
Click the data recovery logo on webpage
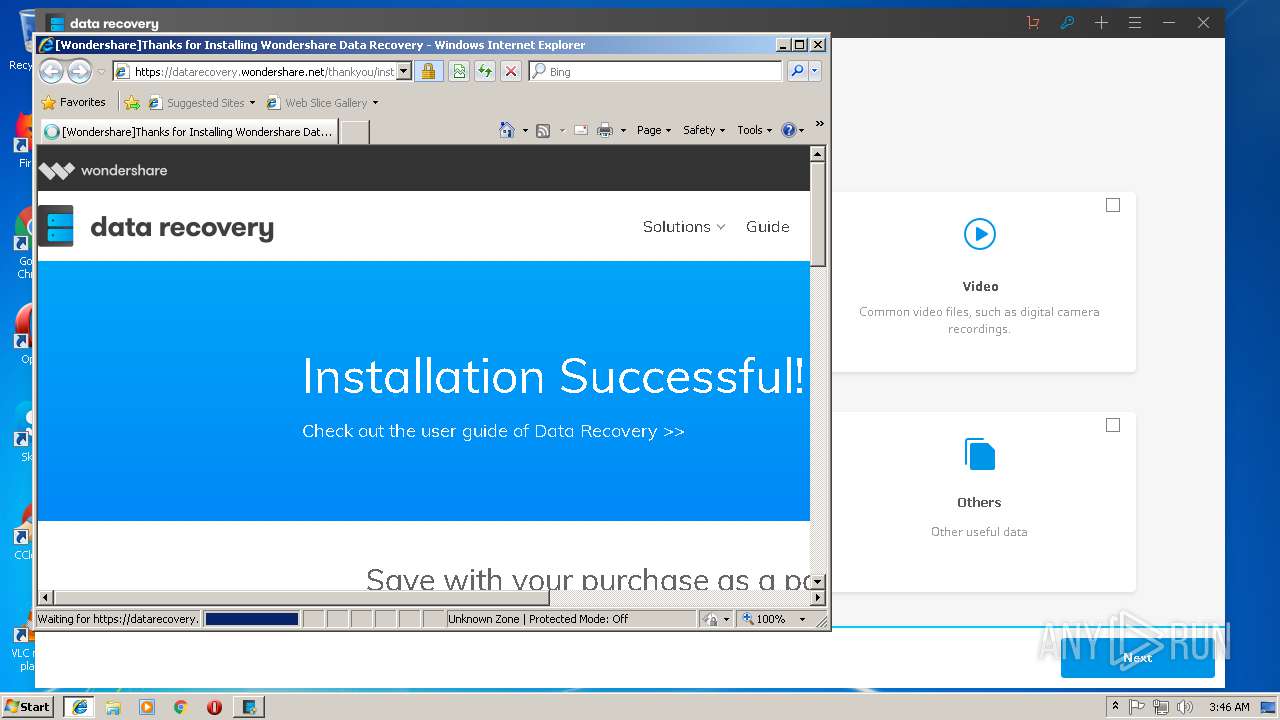coord(156,227)
